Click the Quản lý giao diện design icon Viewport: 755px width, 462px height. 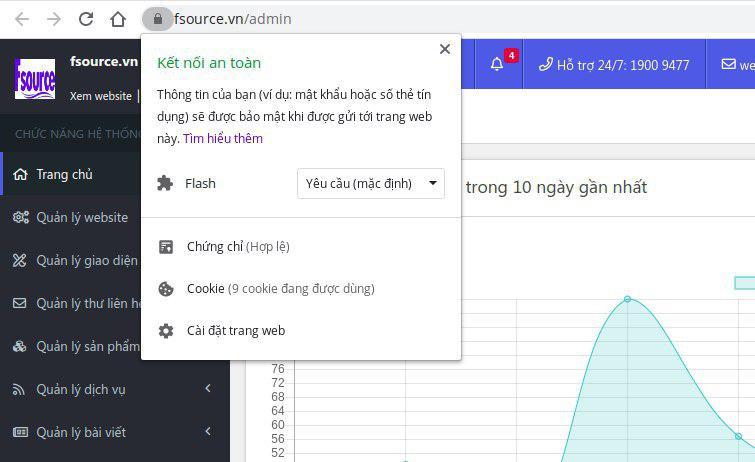(x=20, y=261)
